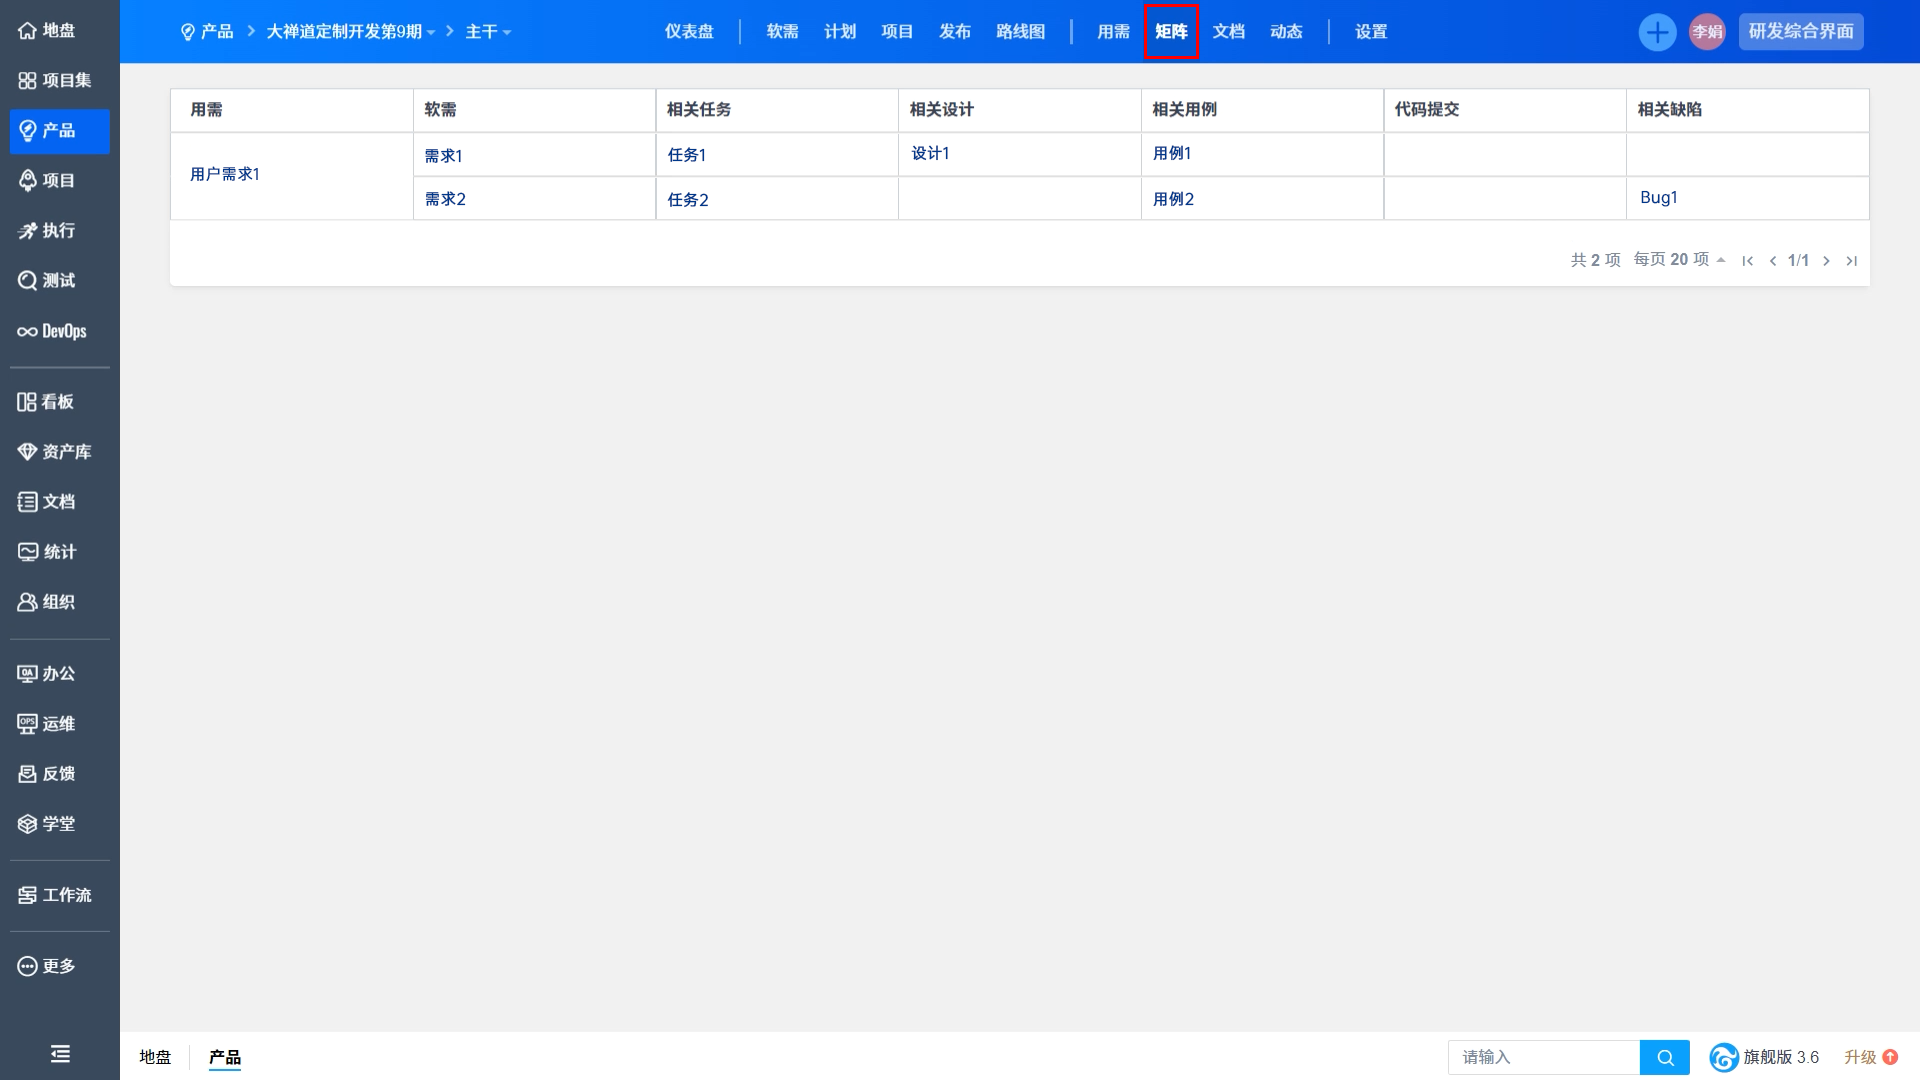
Task: Open the 资产库 diamond sidebar icon
Action: 28,452
